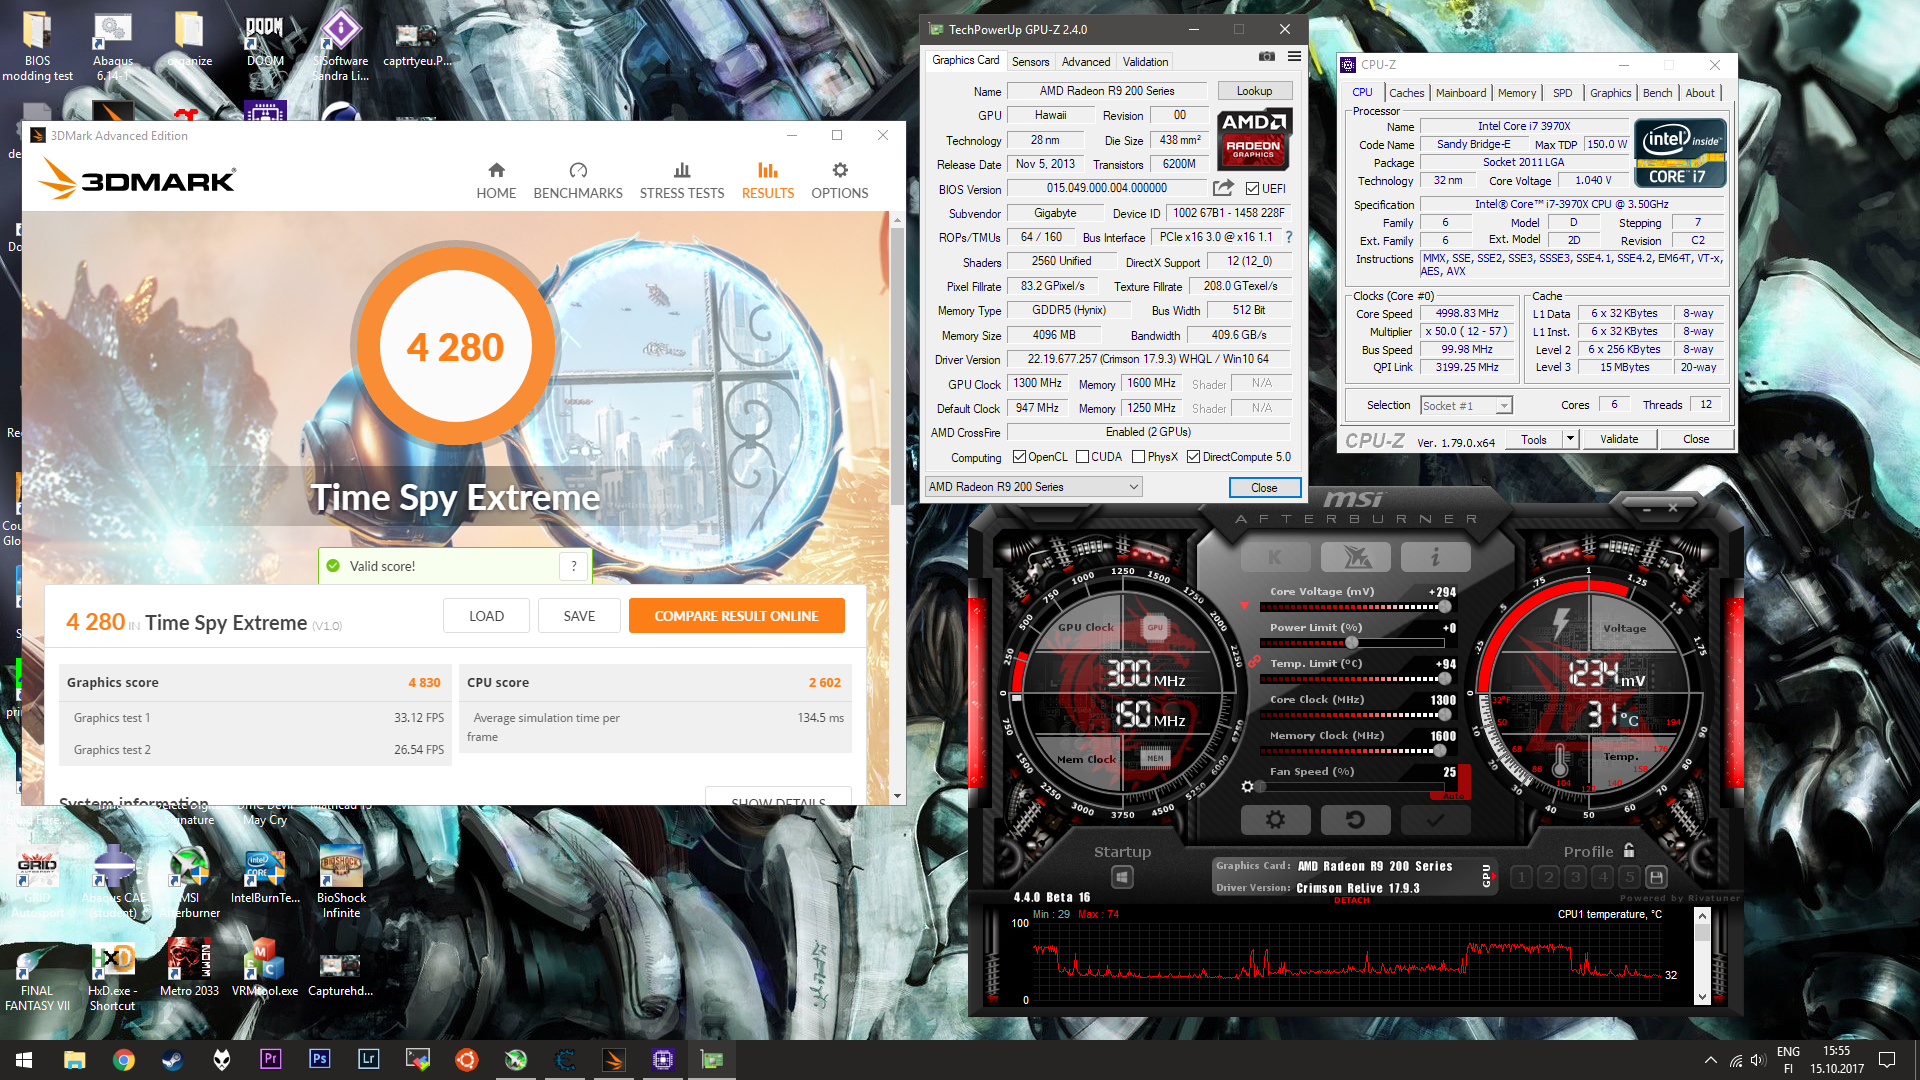Select Afterburner profile slot 5
This screenshot has width=1920, height=1080.
click(x=1629, y=877)
